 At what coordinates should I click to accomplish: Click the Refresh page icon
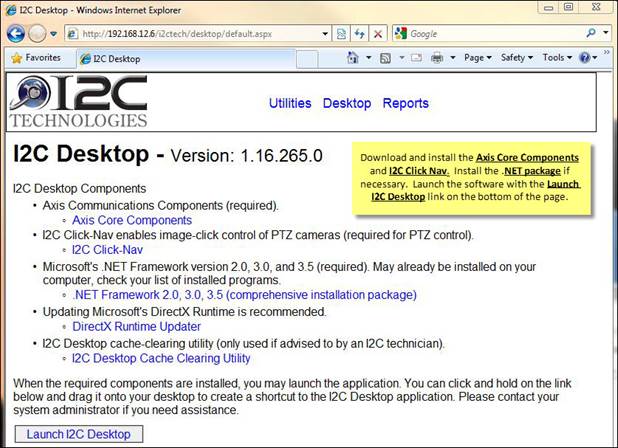(x=359, y=34)
